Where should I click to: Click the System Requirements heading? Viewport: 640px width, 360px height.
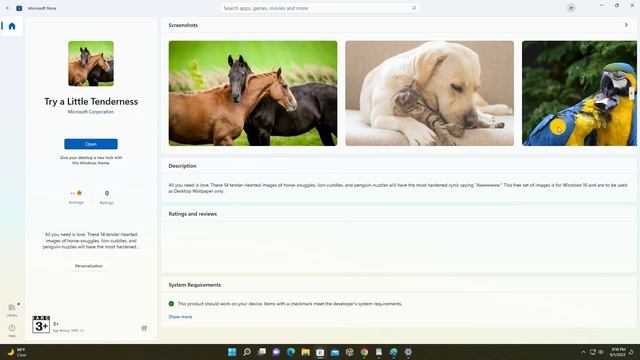(x=195, y=285)
